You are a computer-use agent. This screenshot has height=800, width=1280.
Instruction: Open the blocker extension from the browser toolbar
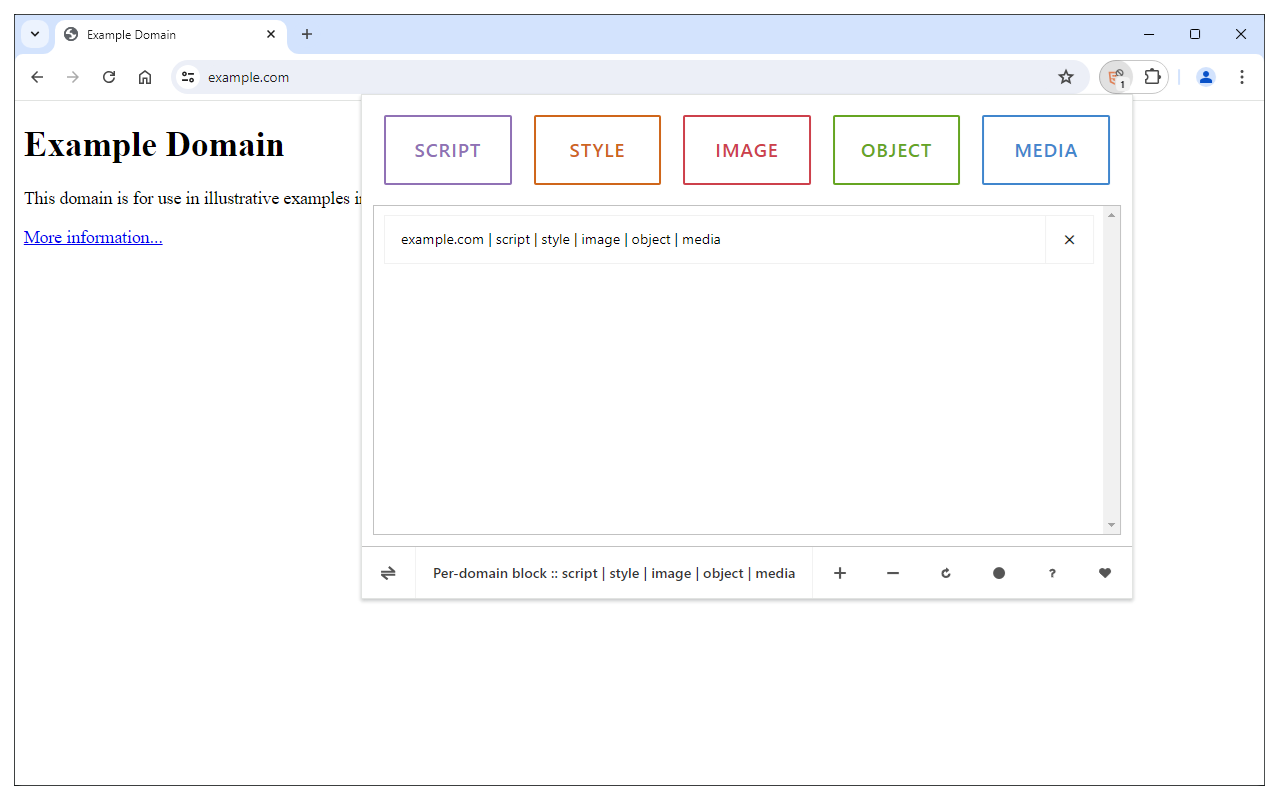1115,77
